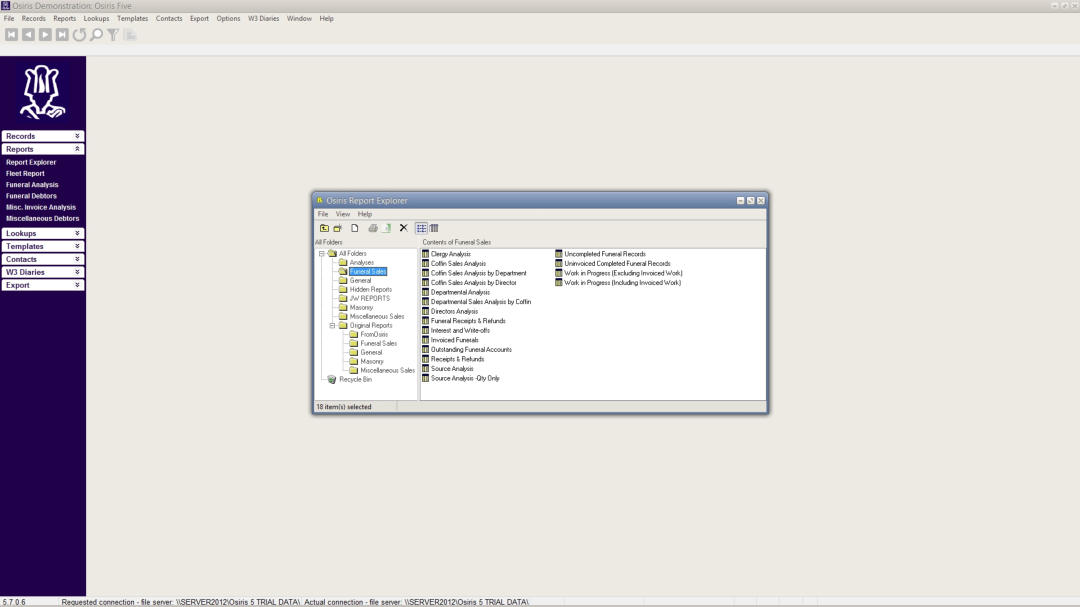Open the Options menu in main menu bar
Screen dimensions: 1080x607
pos(228,18)
